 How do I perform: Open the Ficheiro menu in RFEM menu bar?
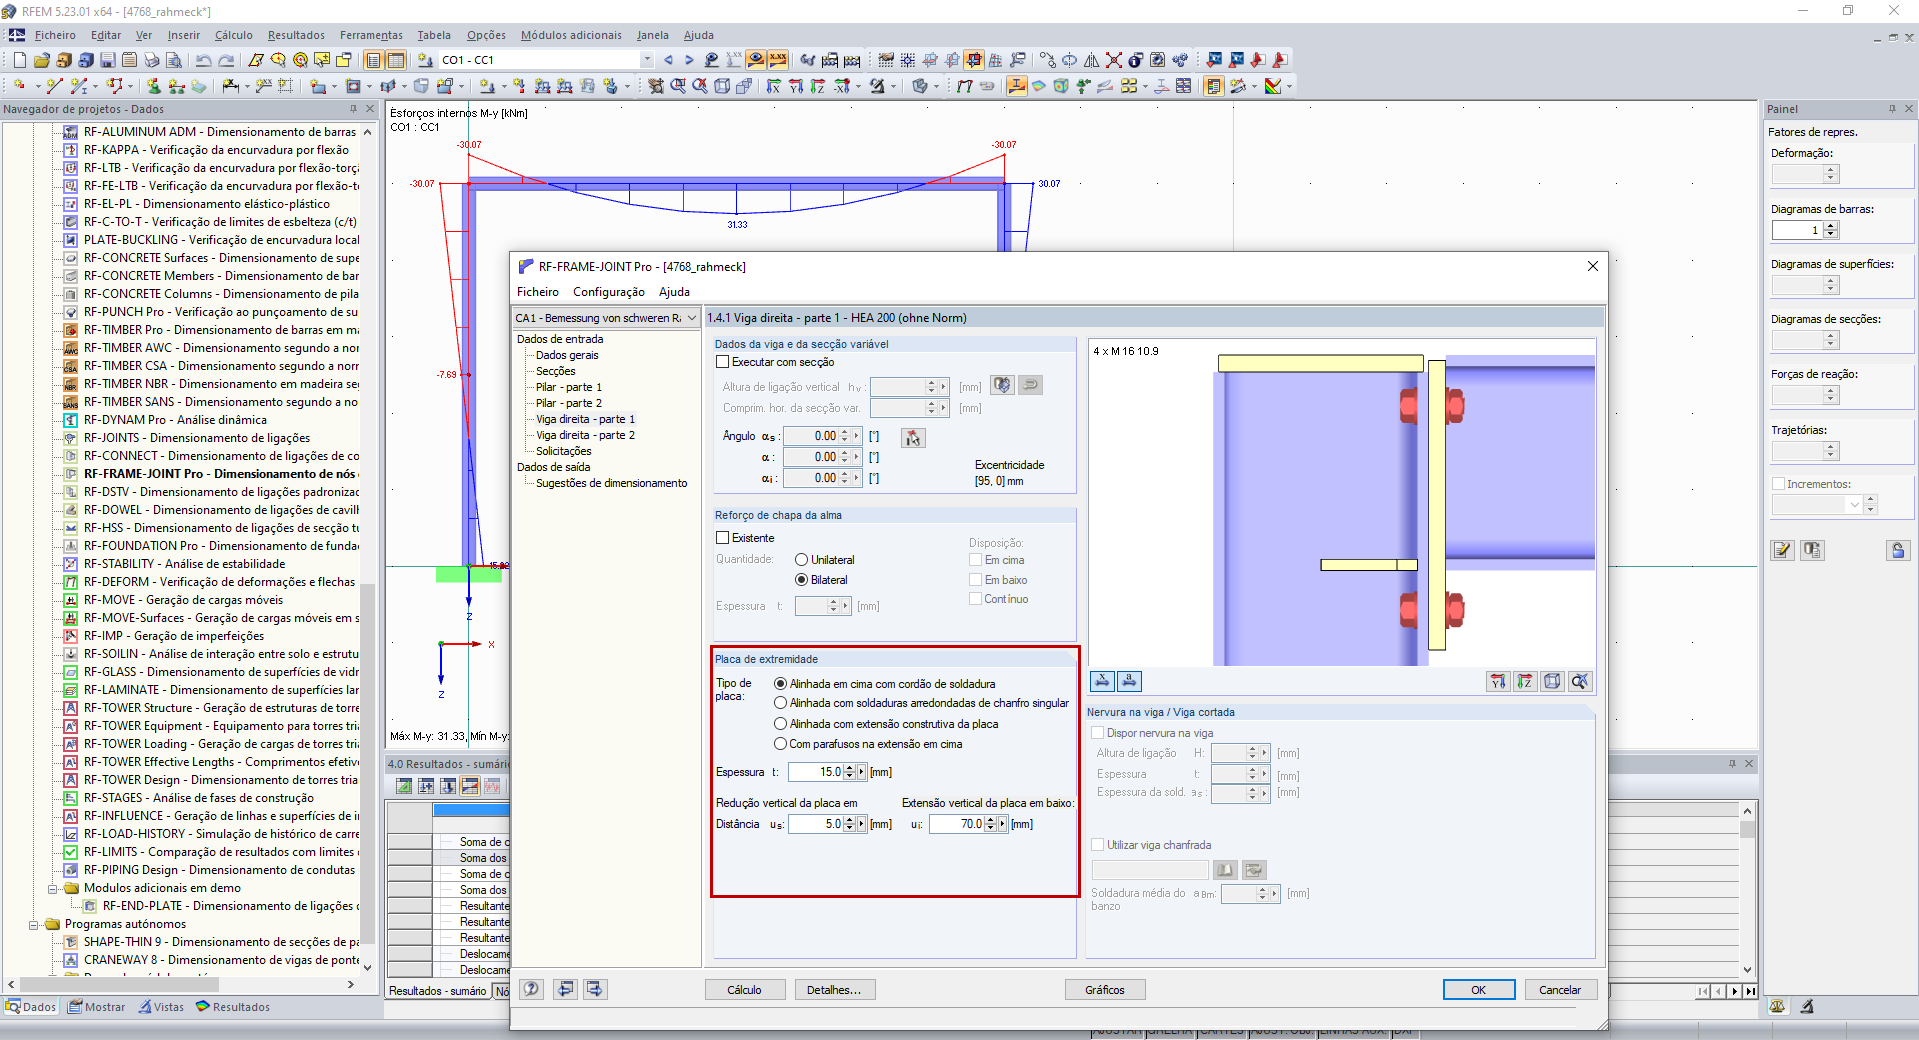coord(55,35)
